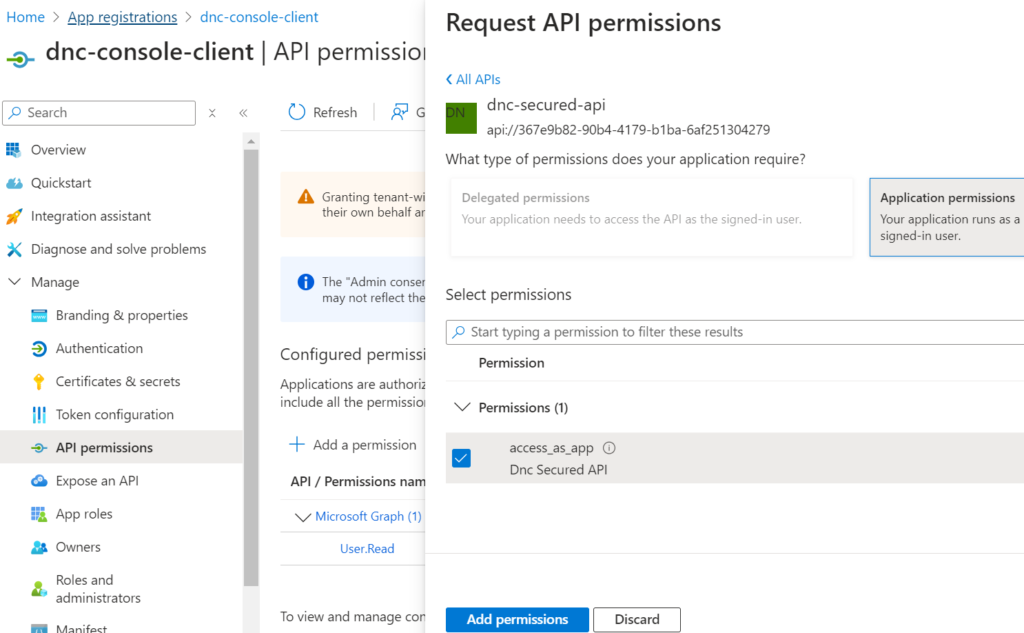Go to Home breadcrumb link
1024x633 pixels.
25,17
